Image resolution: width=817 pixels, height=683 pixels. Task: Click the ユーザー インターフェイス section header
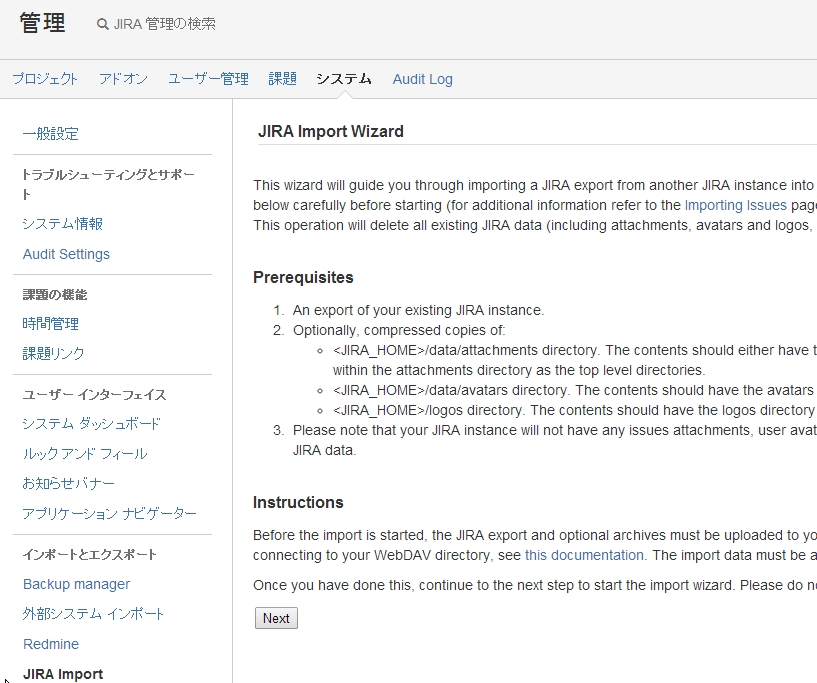tap(94, 395)
